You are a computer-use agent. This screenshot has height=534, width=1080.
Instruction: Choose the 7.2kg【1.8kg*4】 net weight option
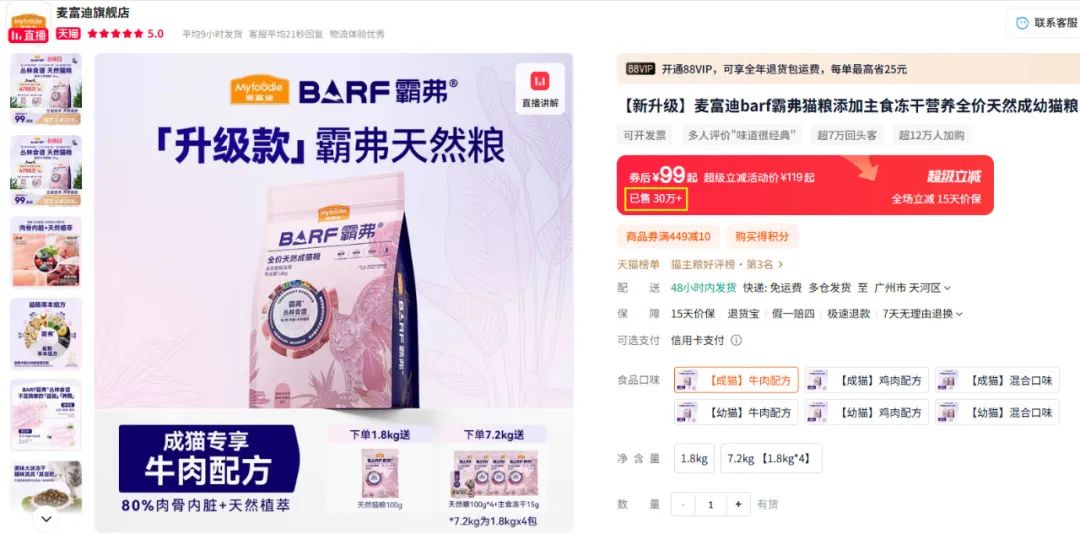point(771,458)
